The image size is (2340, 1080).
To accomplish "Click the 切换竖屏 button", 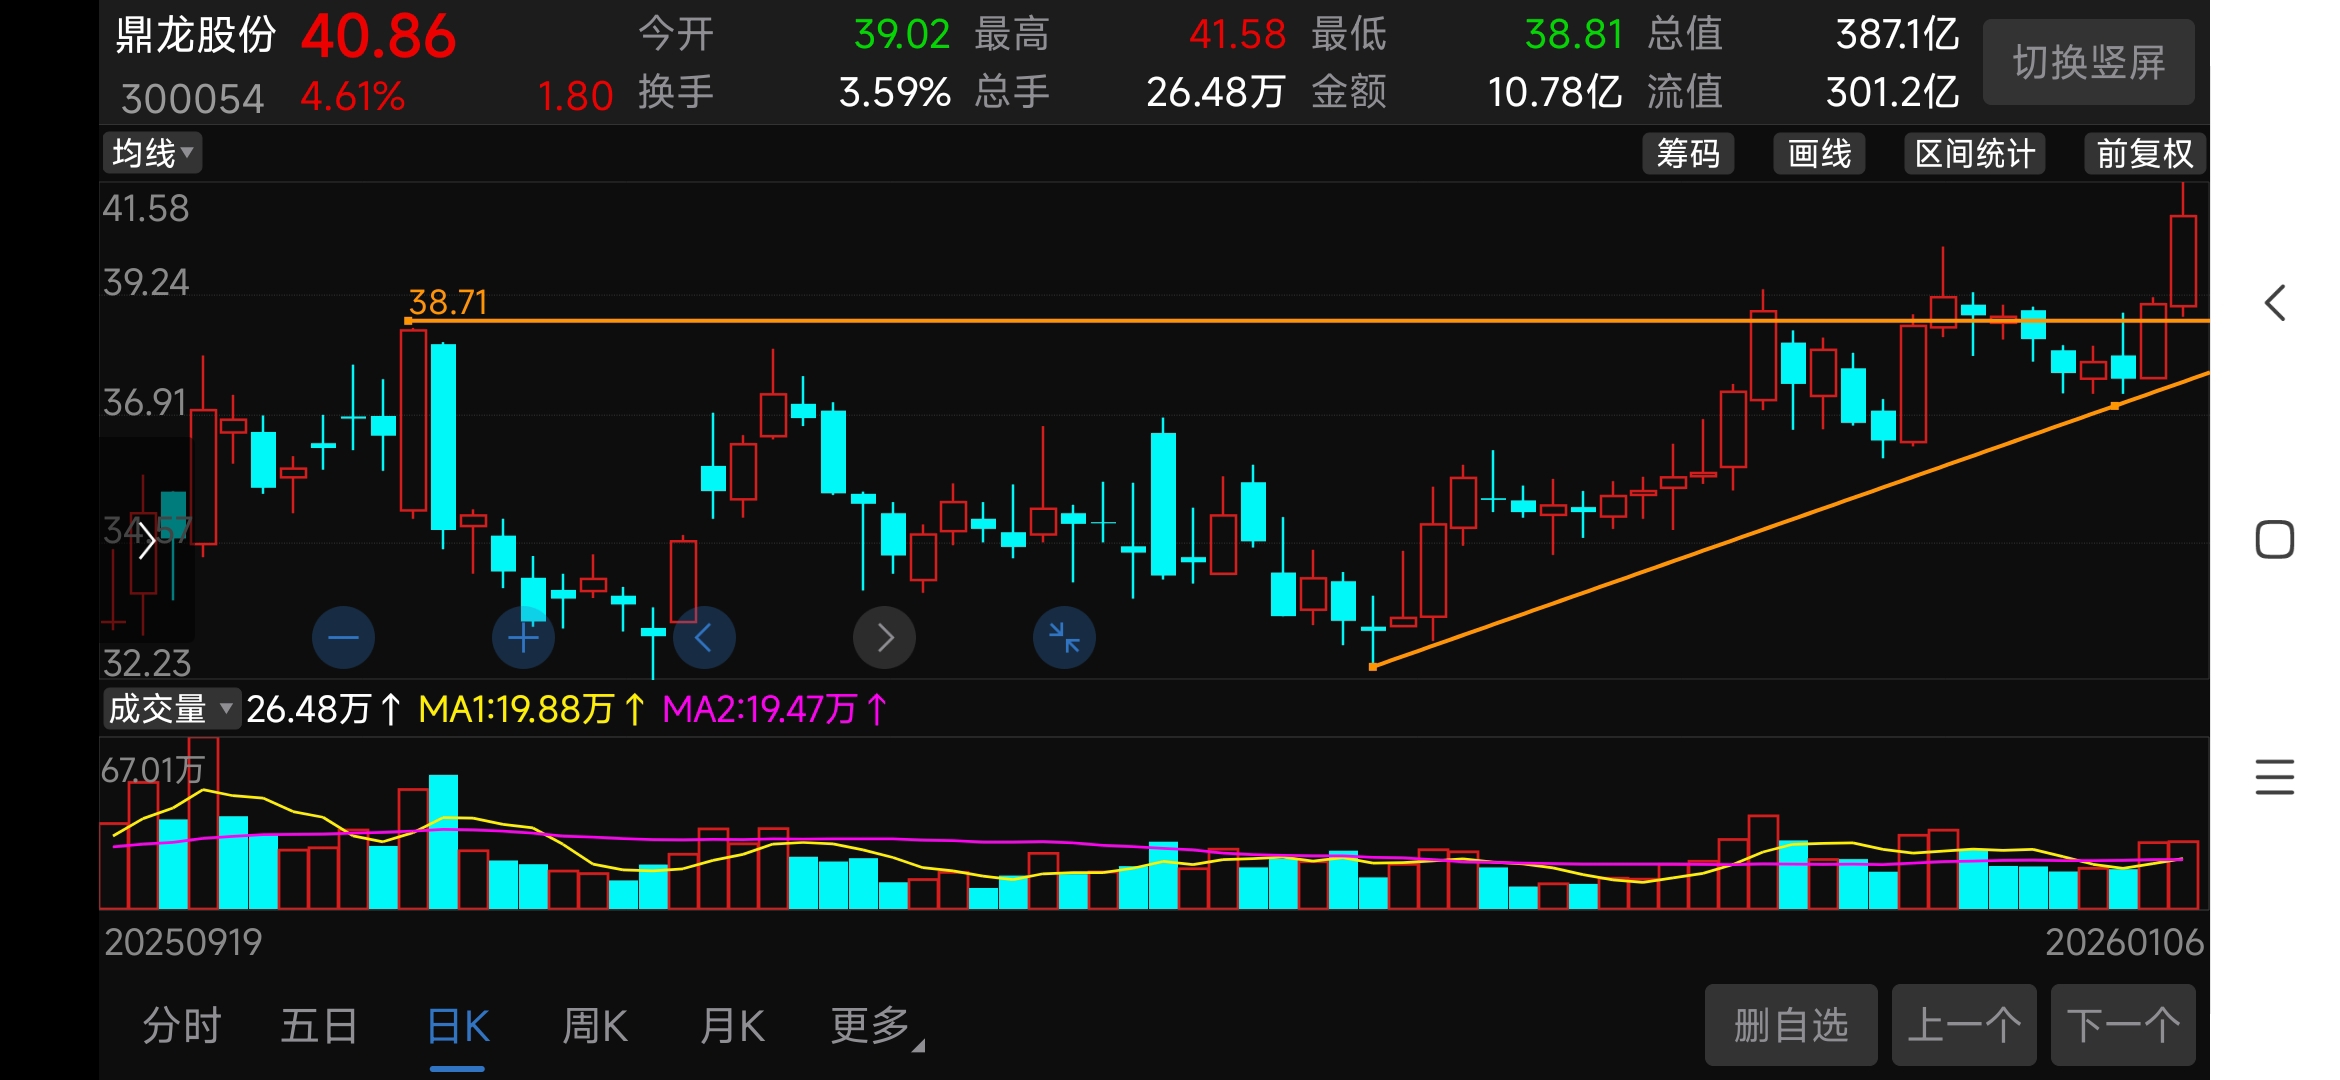I will pyautogui.click(x=2088, y=63).
